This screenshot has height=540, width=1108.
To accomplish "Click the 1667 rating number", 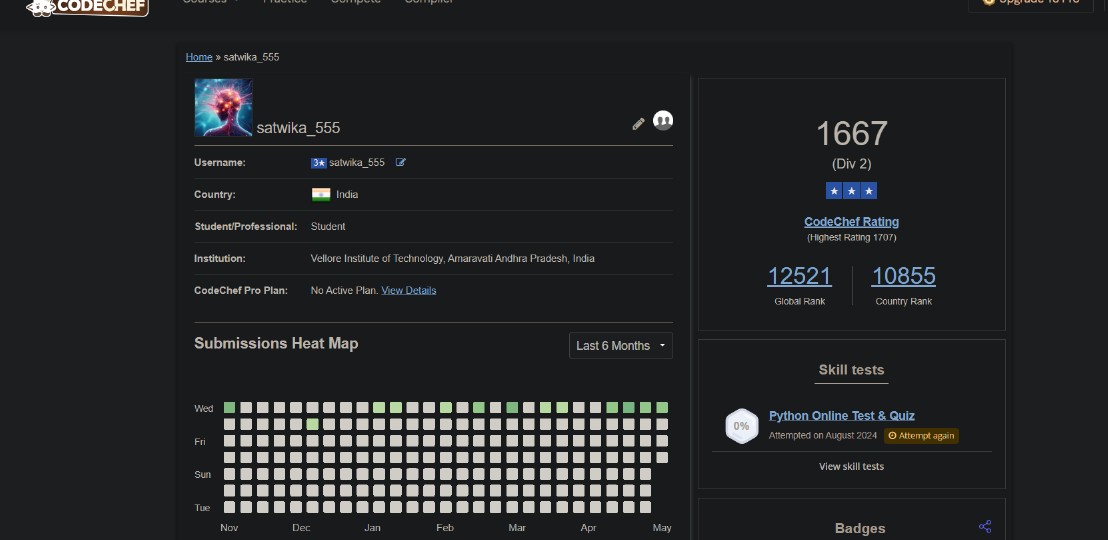I will point(851,134).
